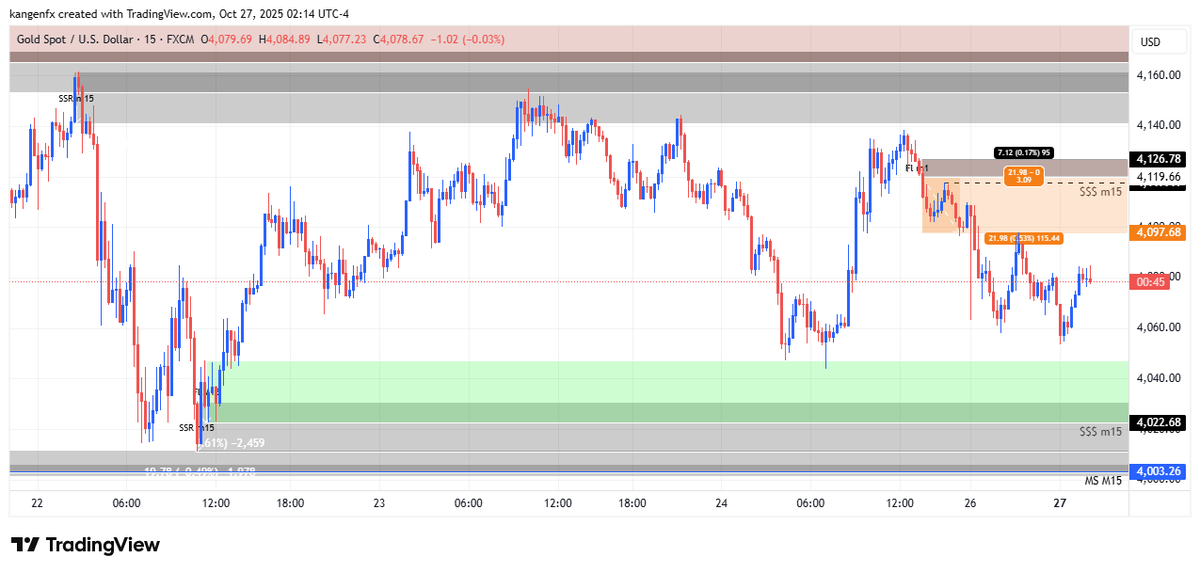This screenshot has height=573, width=1200.
Task: Click the 4,160.00 price axis tick
Action: (x=1160, y=75)
